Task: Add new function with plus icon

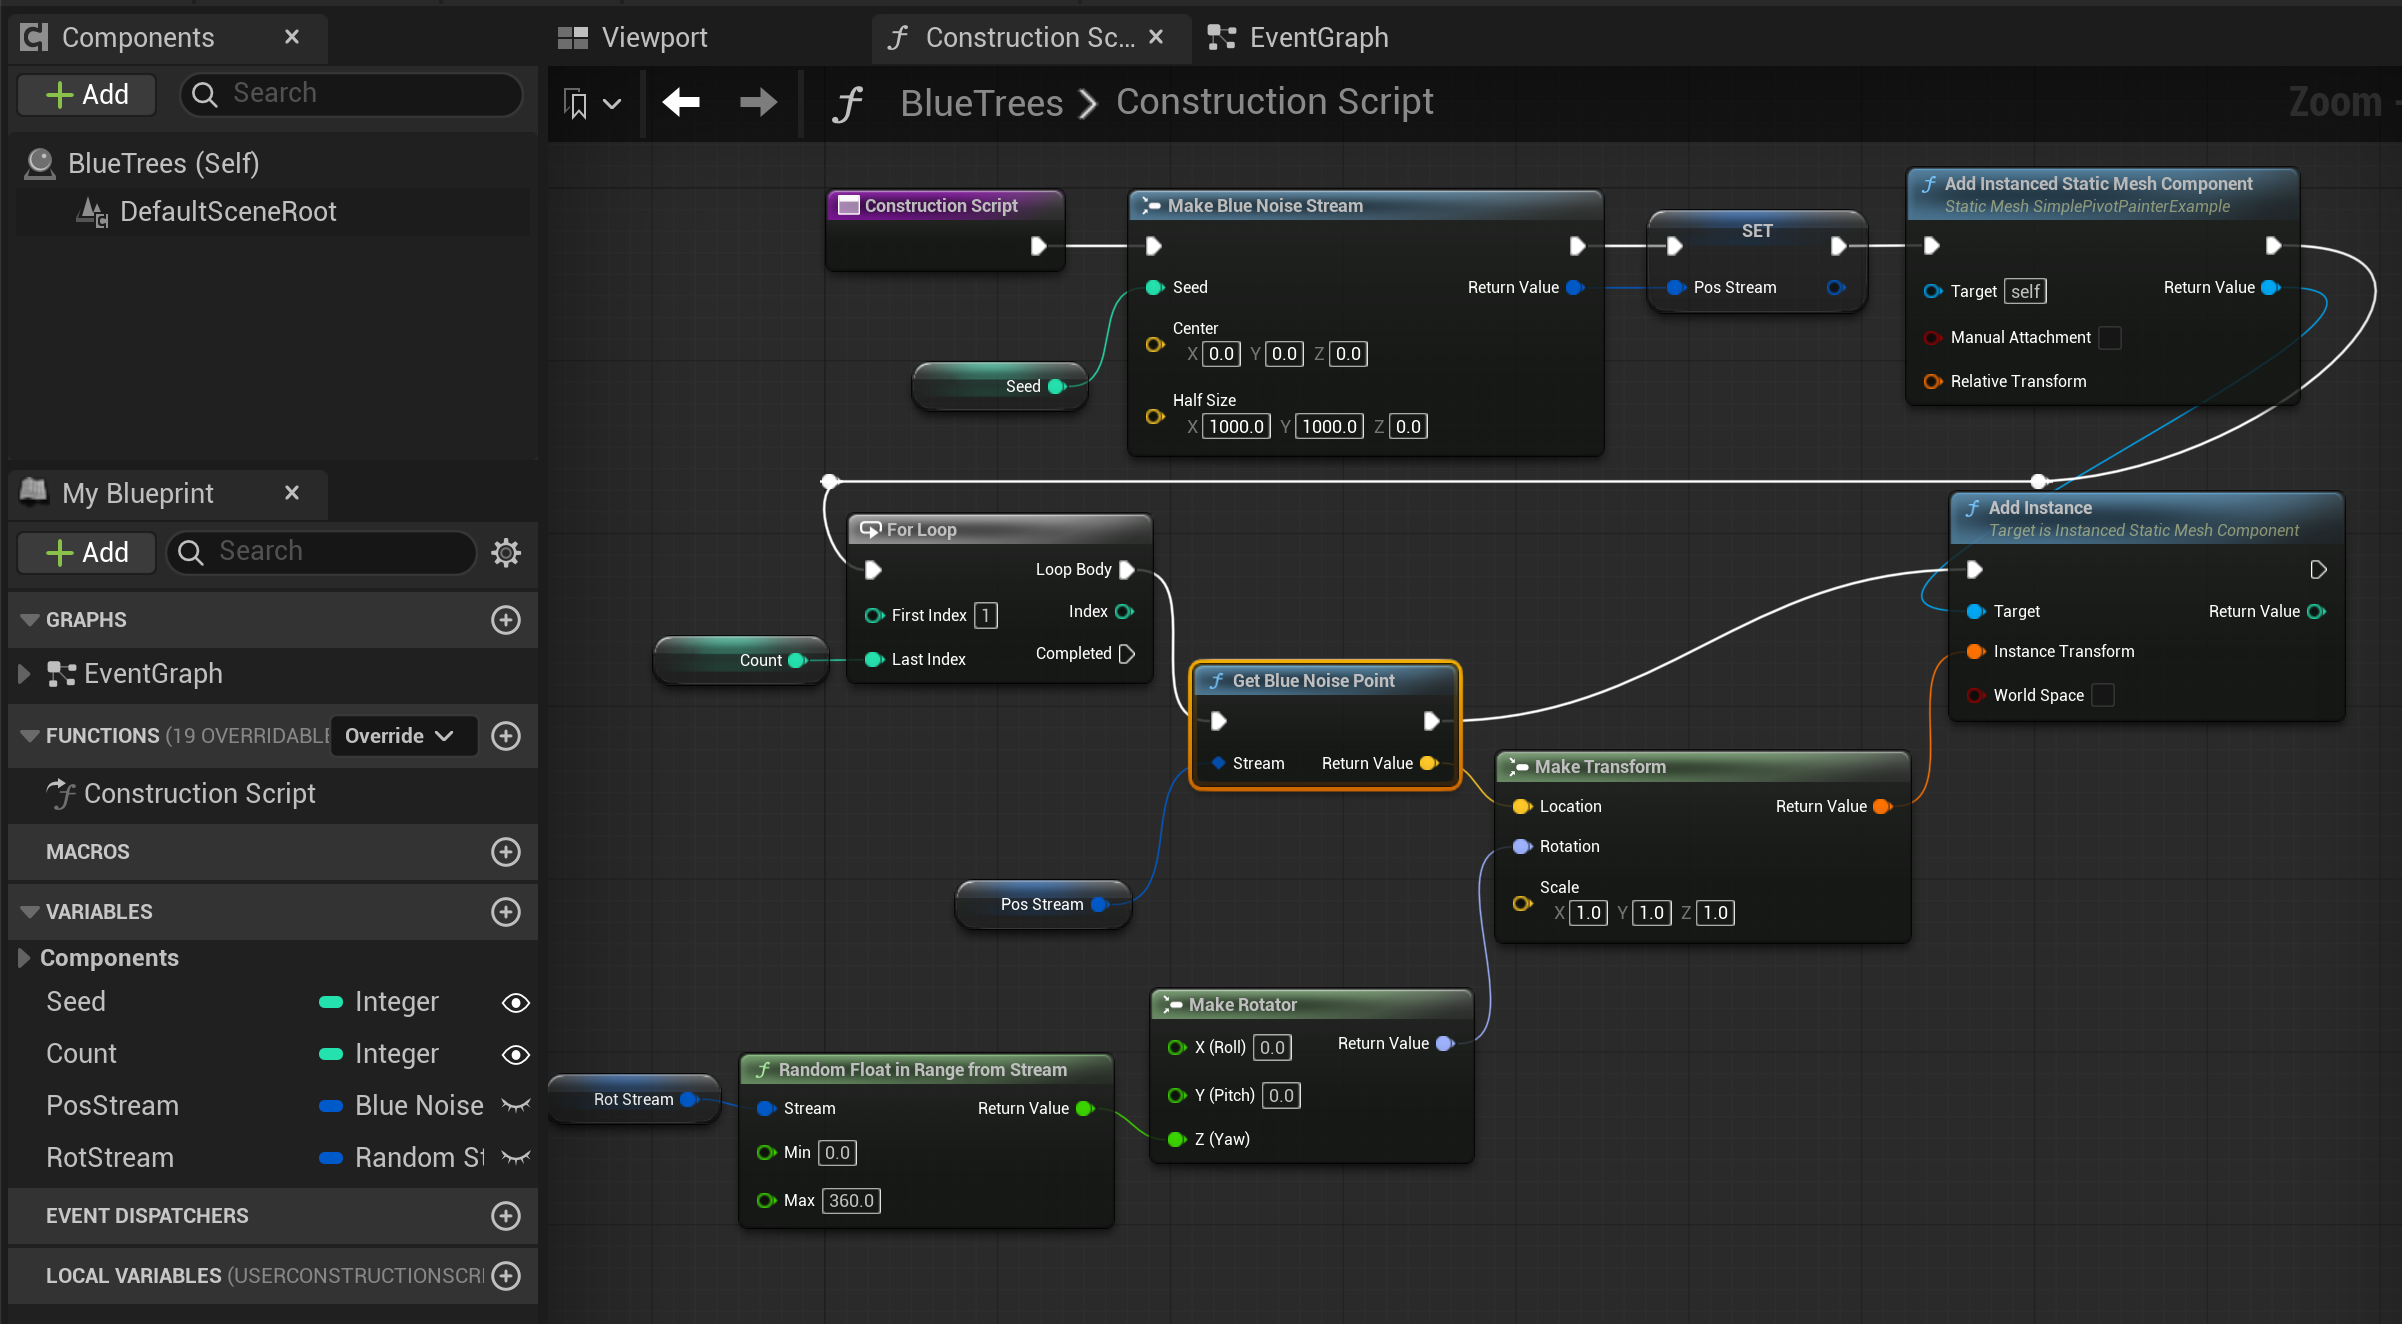Action: click(506, 736)
